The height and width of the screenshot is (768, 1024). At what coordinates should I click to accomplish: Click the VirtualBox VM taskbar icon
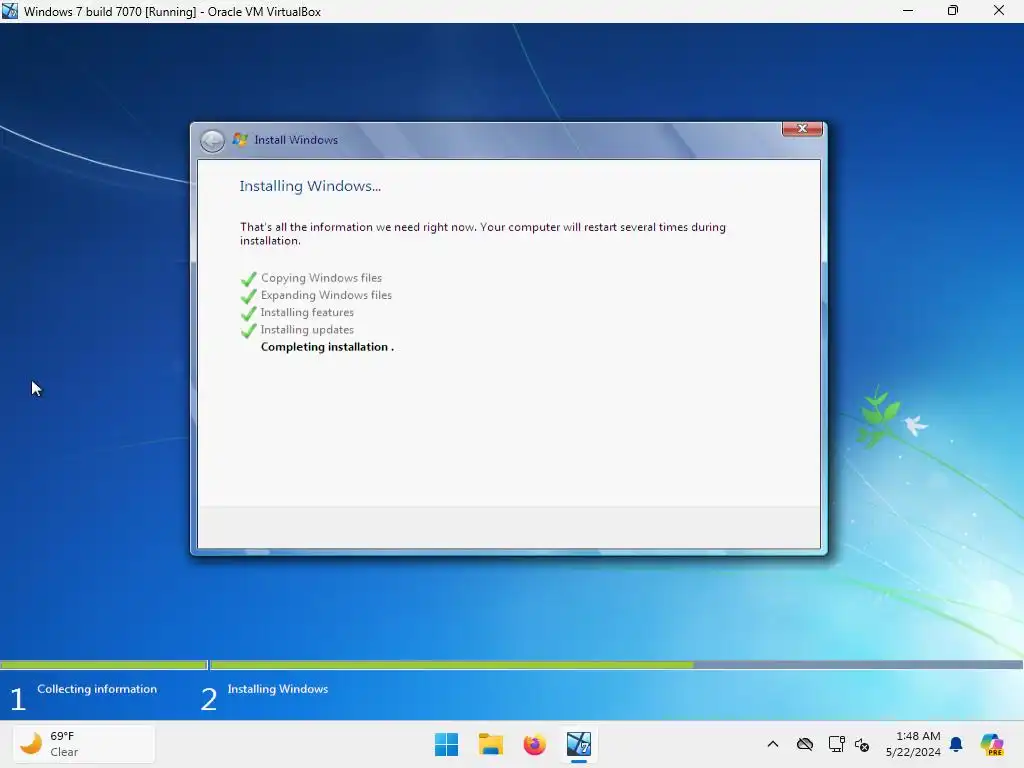click(x=579, y=744)
